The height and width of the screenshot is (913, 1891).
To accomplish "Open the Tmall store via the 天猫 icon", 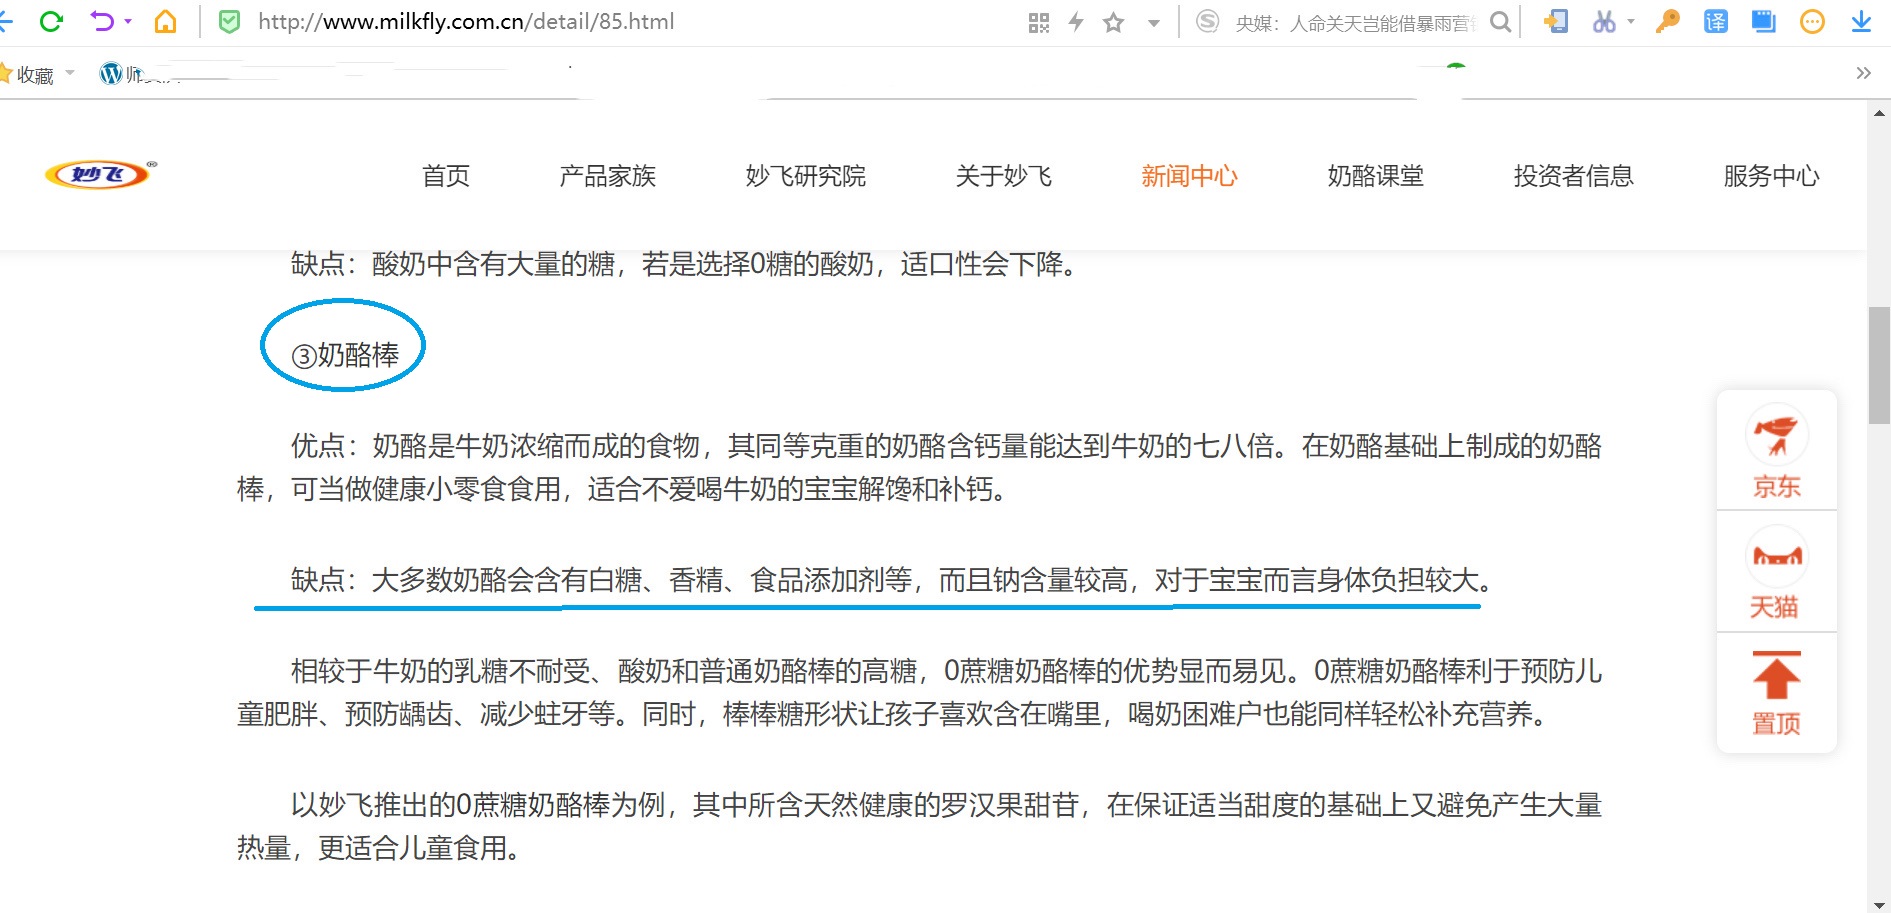I will coord(1776,572).
